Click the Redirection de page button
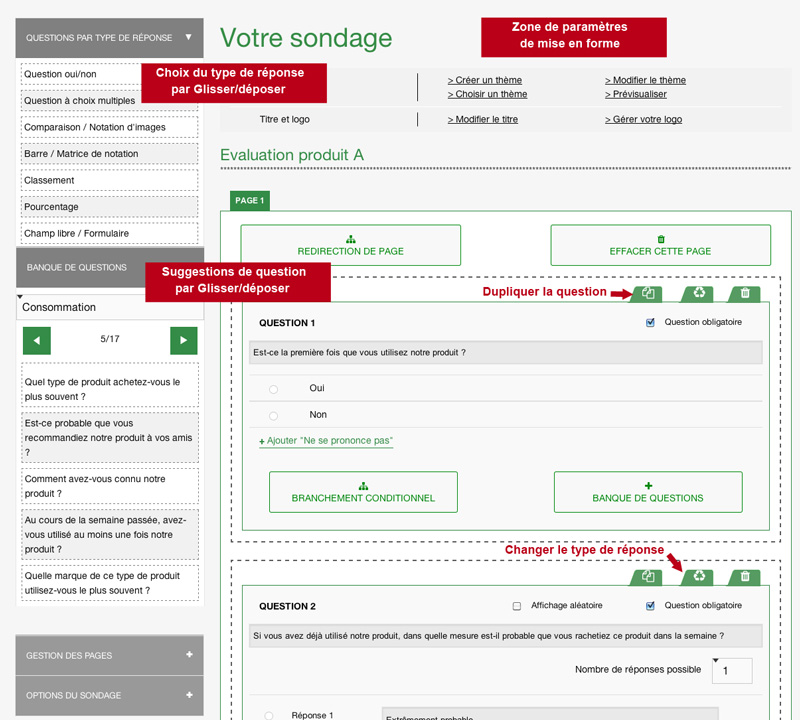Viewport: 800px width, 720px height. click(x=351, y=245)
